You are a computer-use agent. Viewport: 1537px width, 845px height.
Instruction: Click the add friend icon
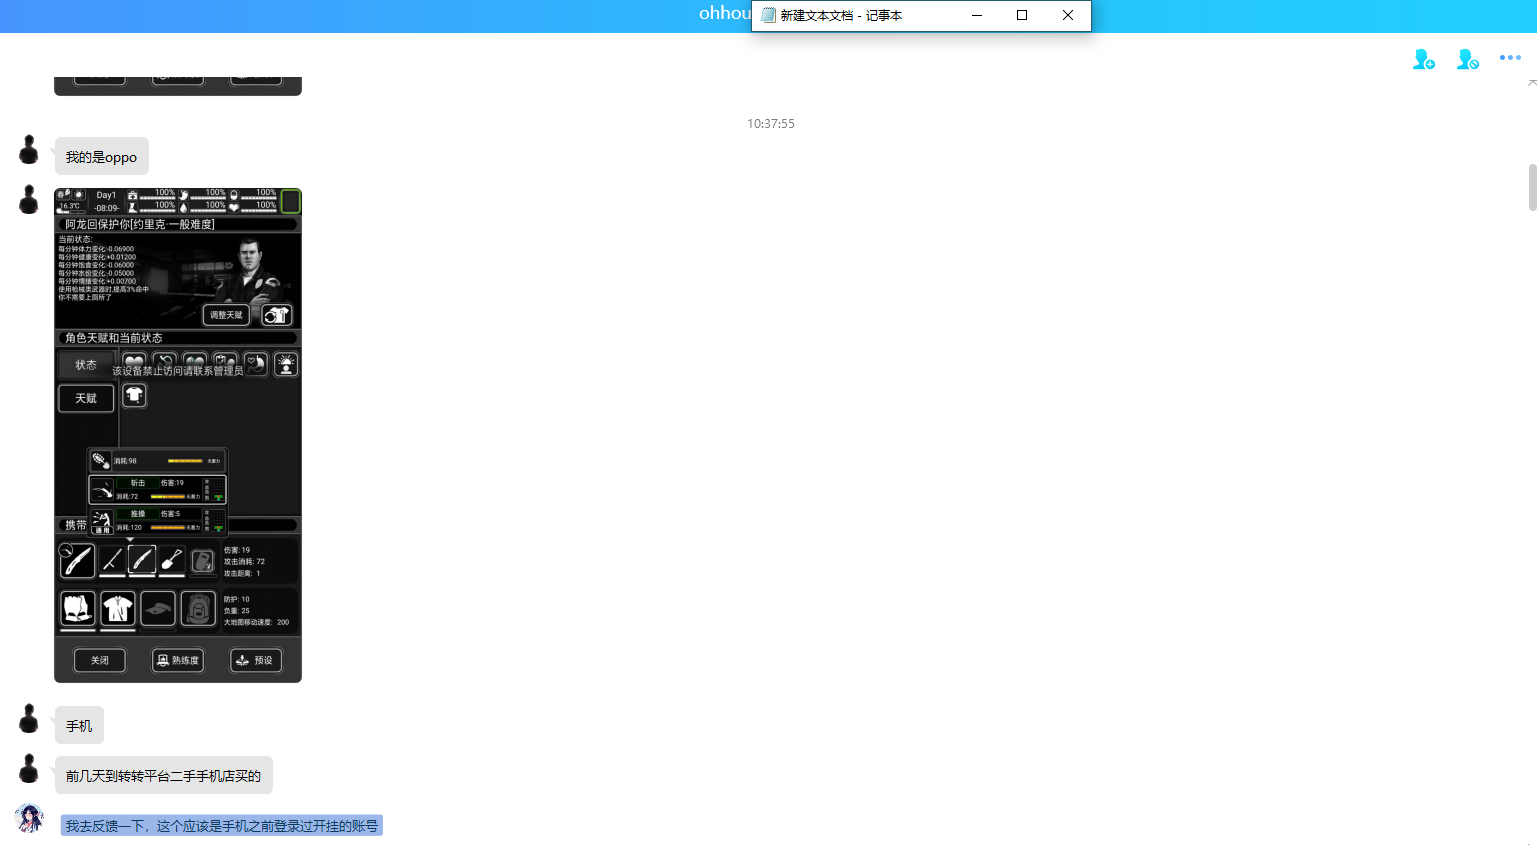click(1424, 60)
